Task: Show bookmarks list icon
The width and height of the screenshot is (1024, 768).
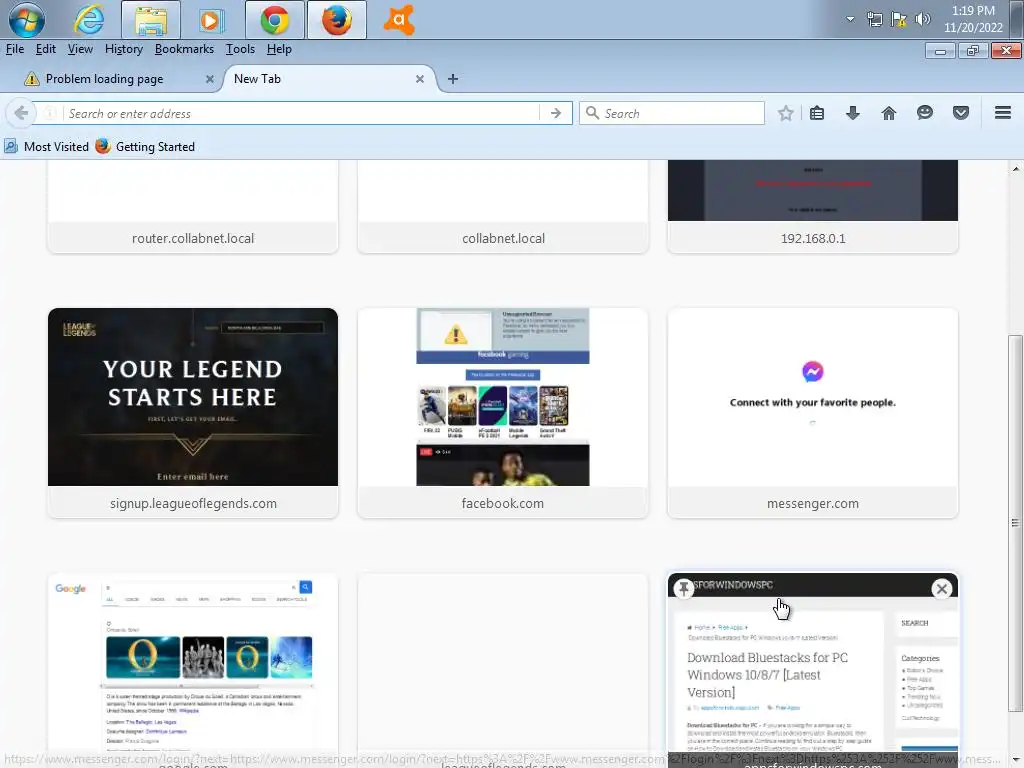Action: click(817, 114)
